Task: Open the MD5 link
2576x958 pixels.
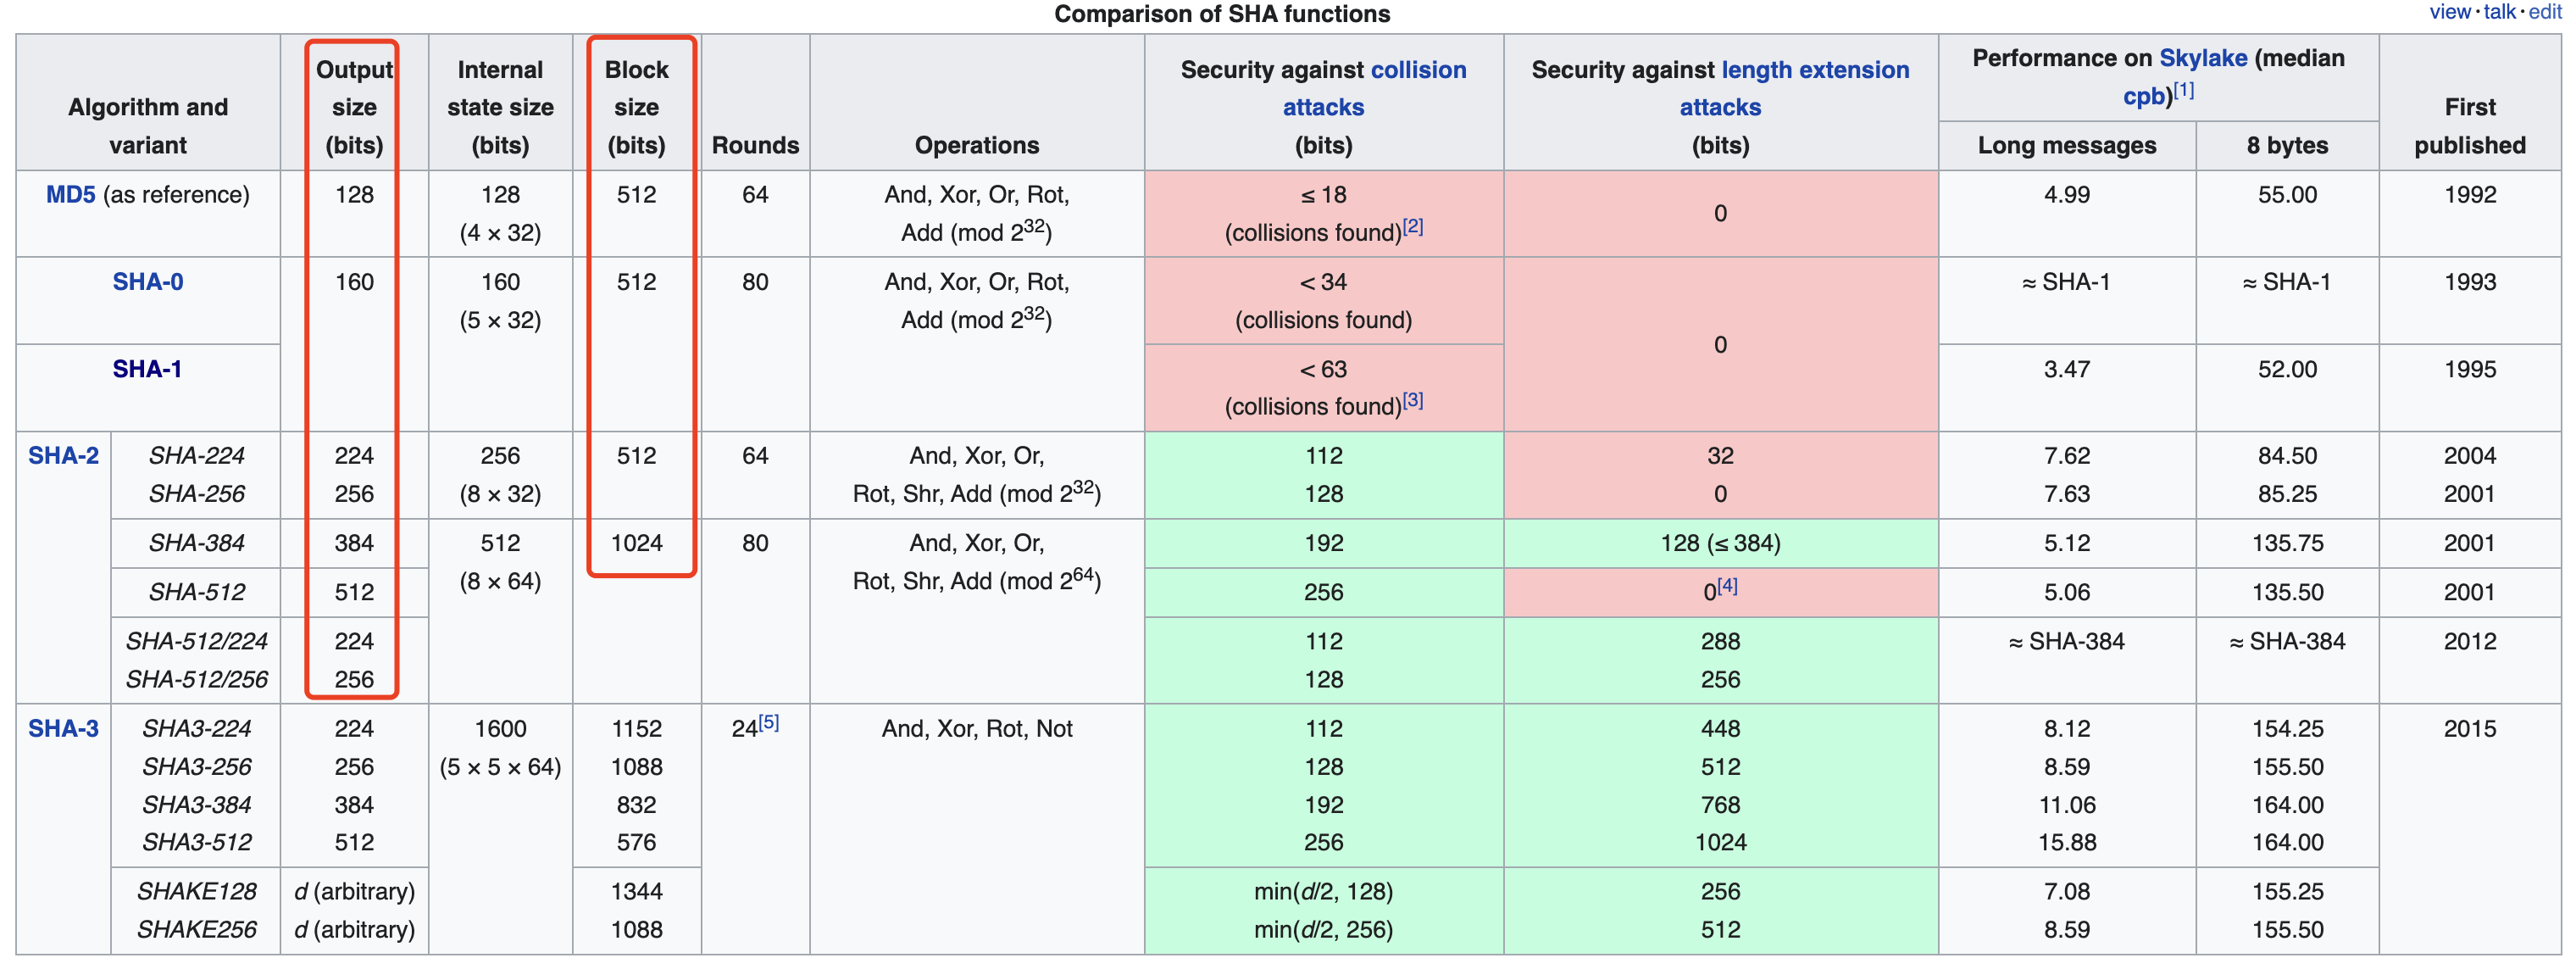Action: (70, 194)
